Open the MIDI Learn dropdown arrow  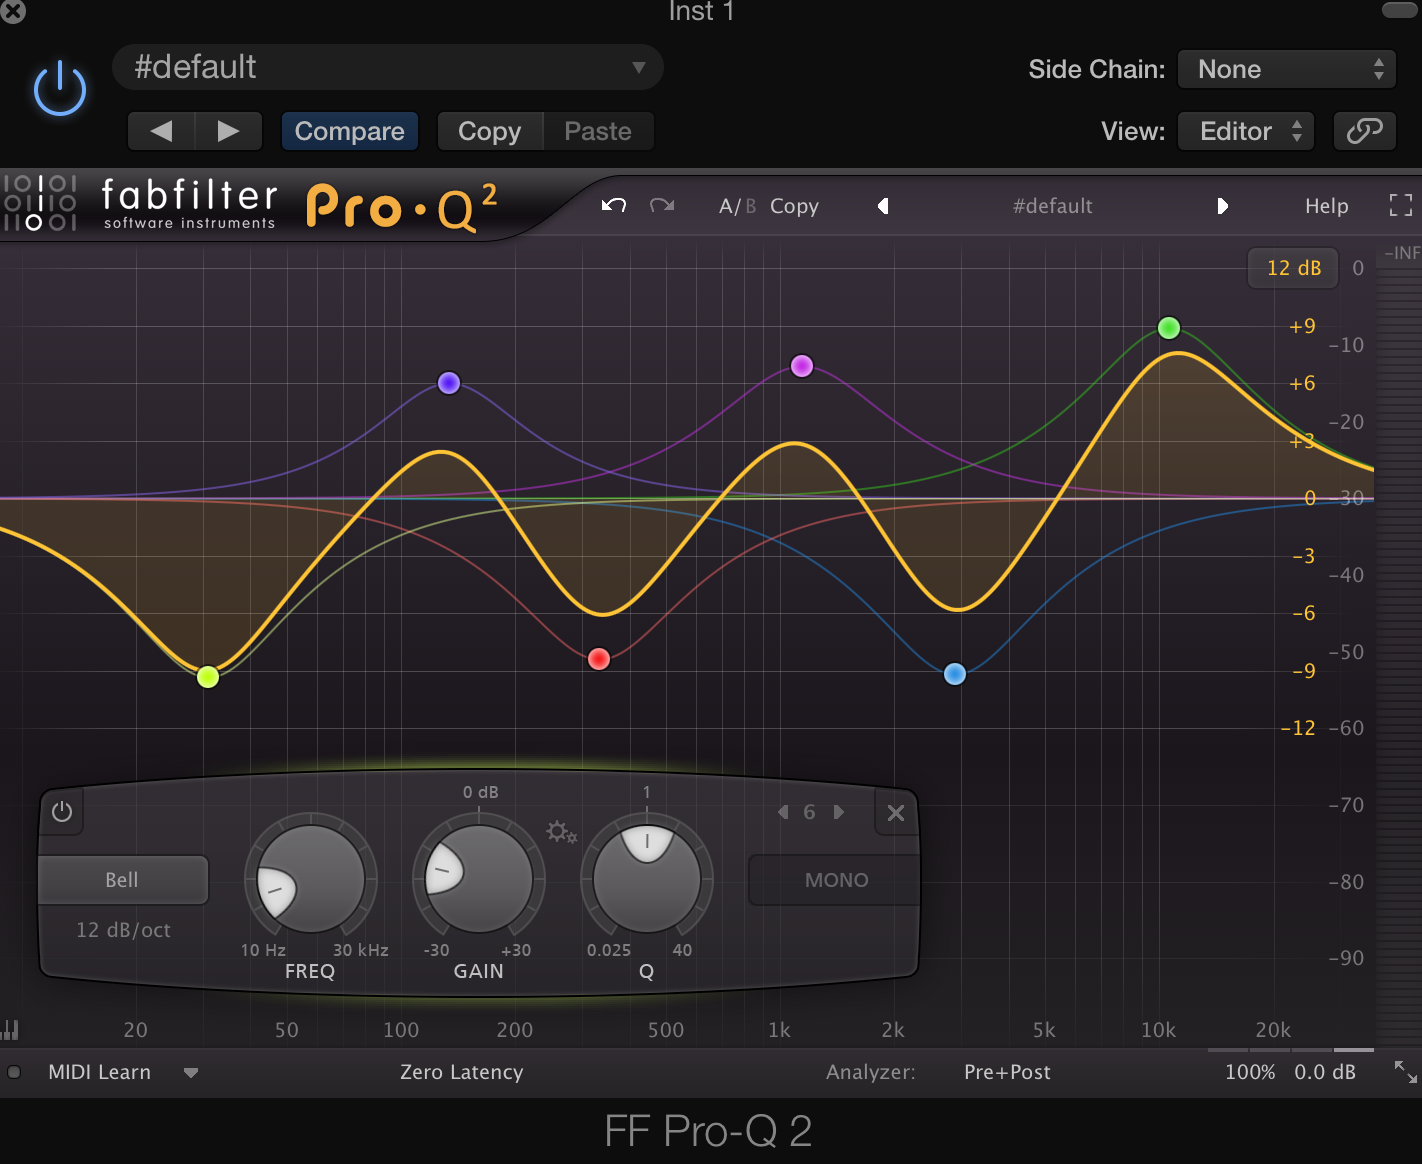(x=191, y=1073)
